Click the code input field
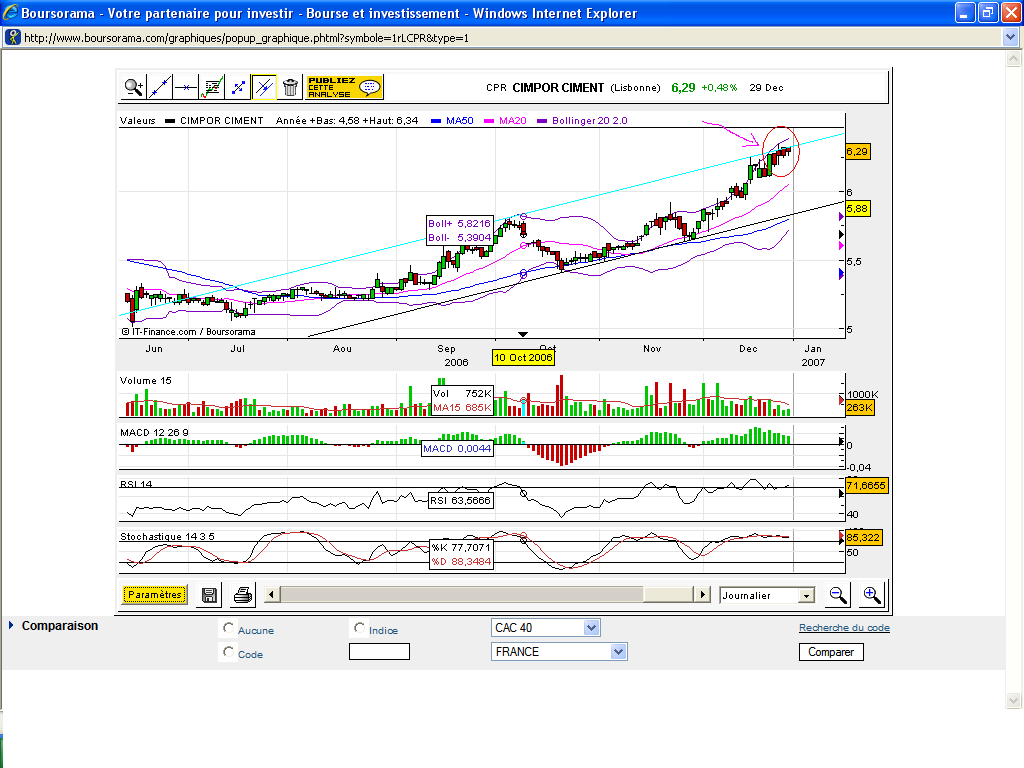This screenshot has height=768, width=1024. [379, 652]
